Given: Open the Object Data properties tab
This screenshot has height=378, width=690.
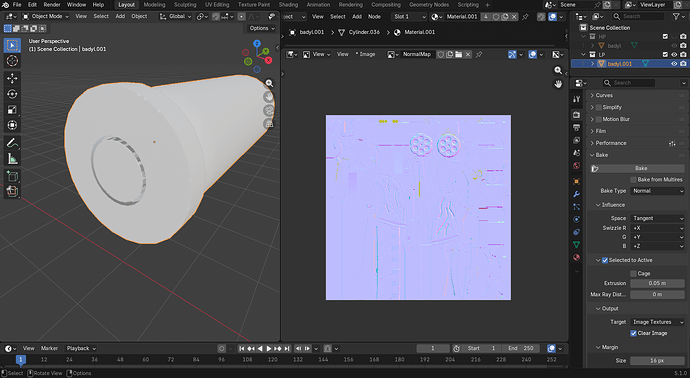Looking at the screenshot, I should pos(576,244).
